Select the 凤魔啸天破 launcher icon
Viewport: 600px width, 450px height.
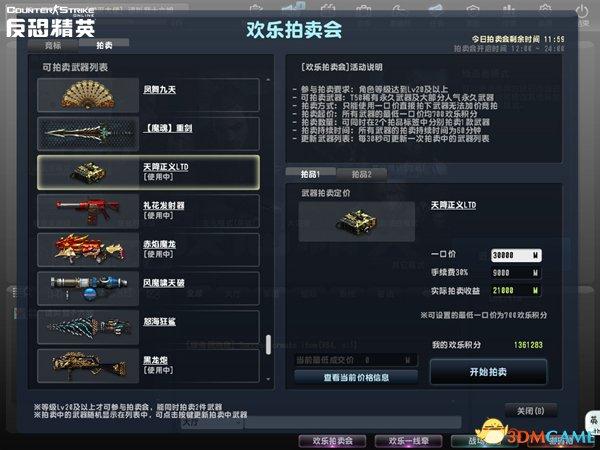[x=88, y=288]
